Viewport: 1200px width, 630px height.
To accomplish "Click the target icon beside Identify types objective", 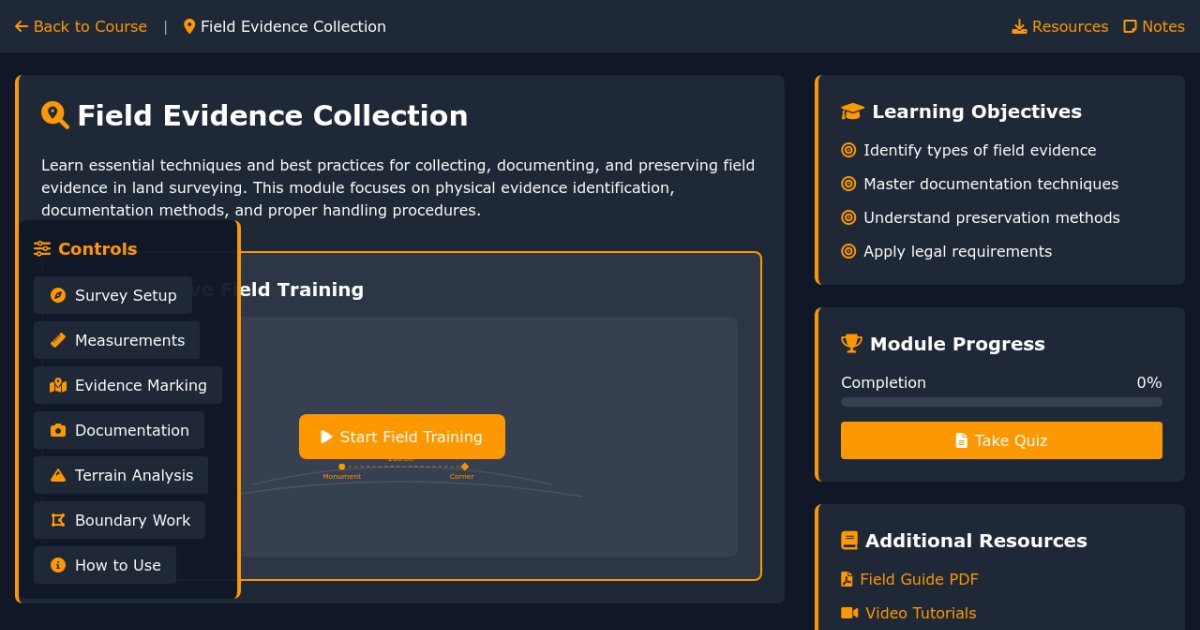I will pos(847,150).
